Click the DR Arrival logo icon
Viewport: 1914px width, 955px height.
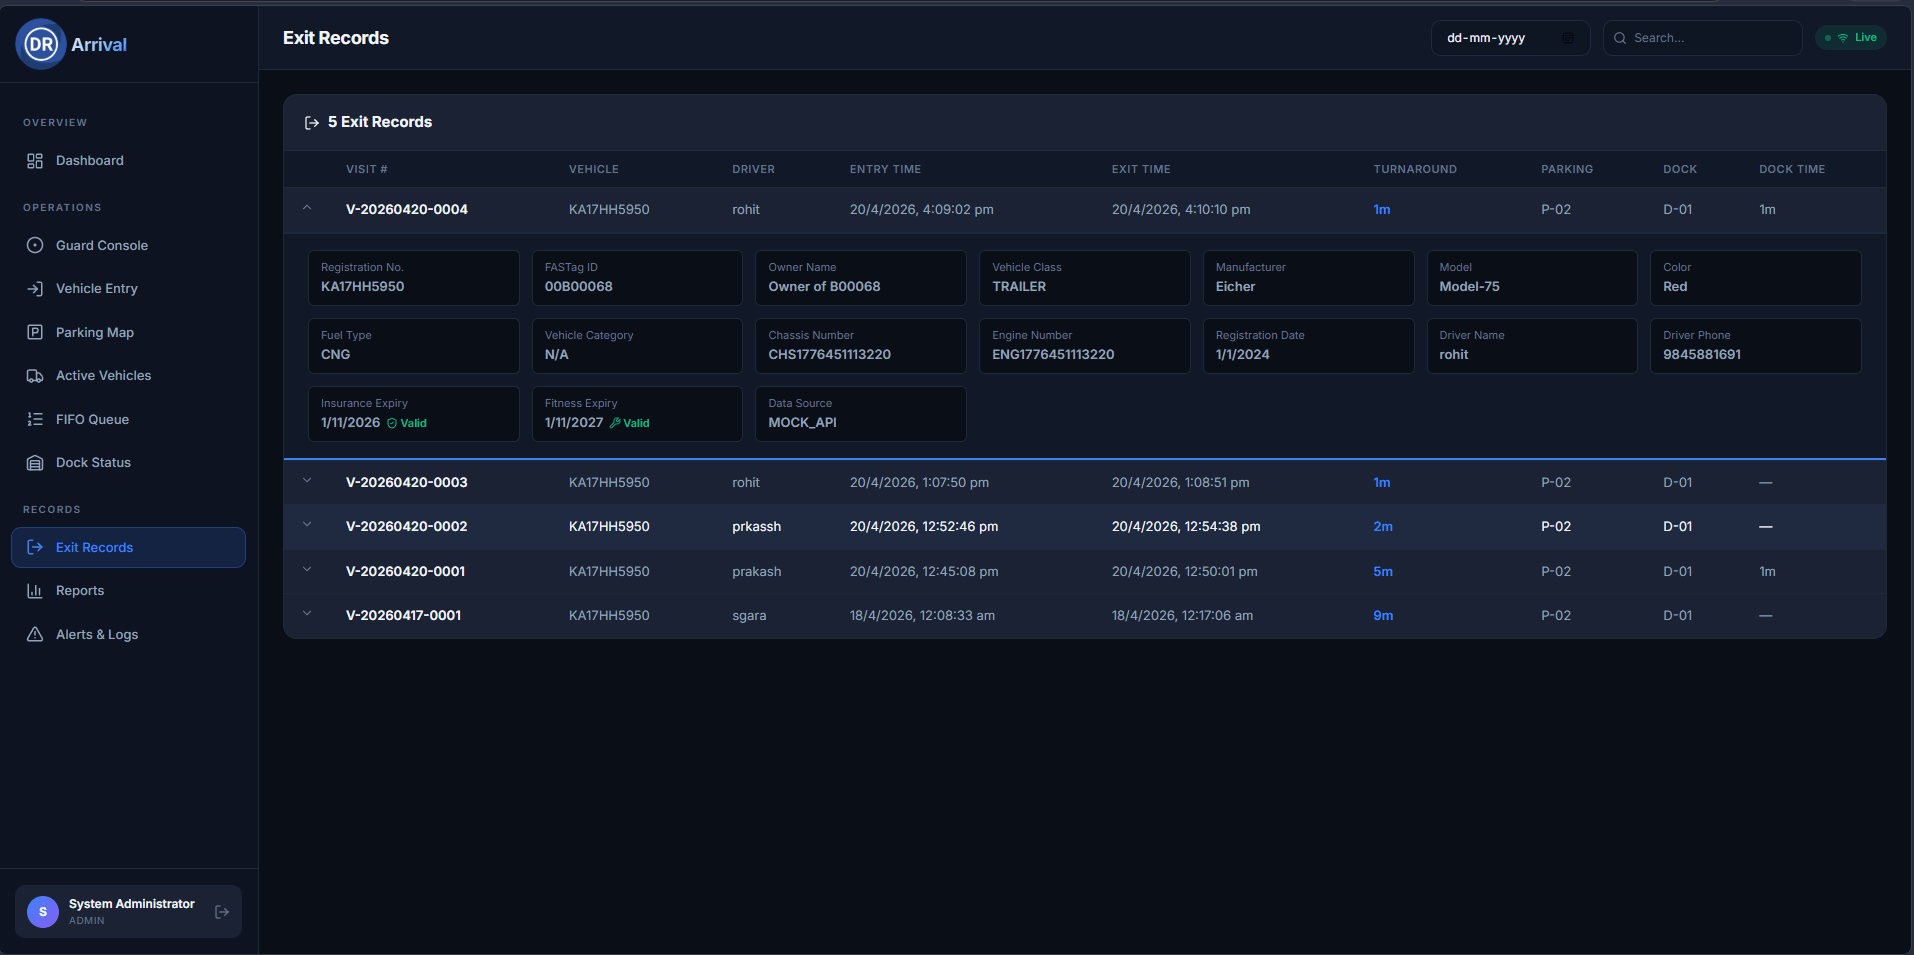[x=41, y=44]
